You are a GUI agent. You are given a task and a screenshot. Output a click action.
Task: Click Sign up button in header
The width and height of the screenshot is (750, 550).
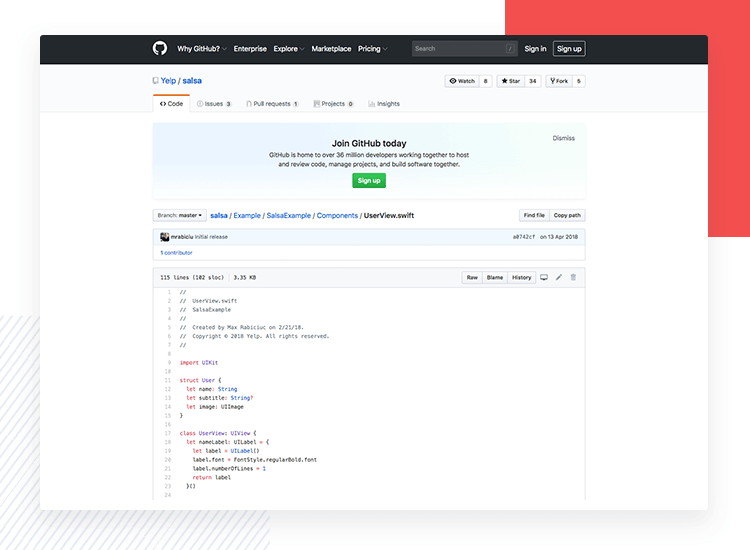tap(569, 49)
